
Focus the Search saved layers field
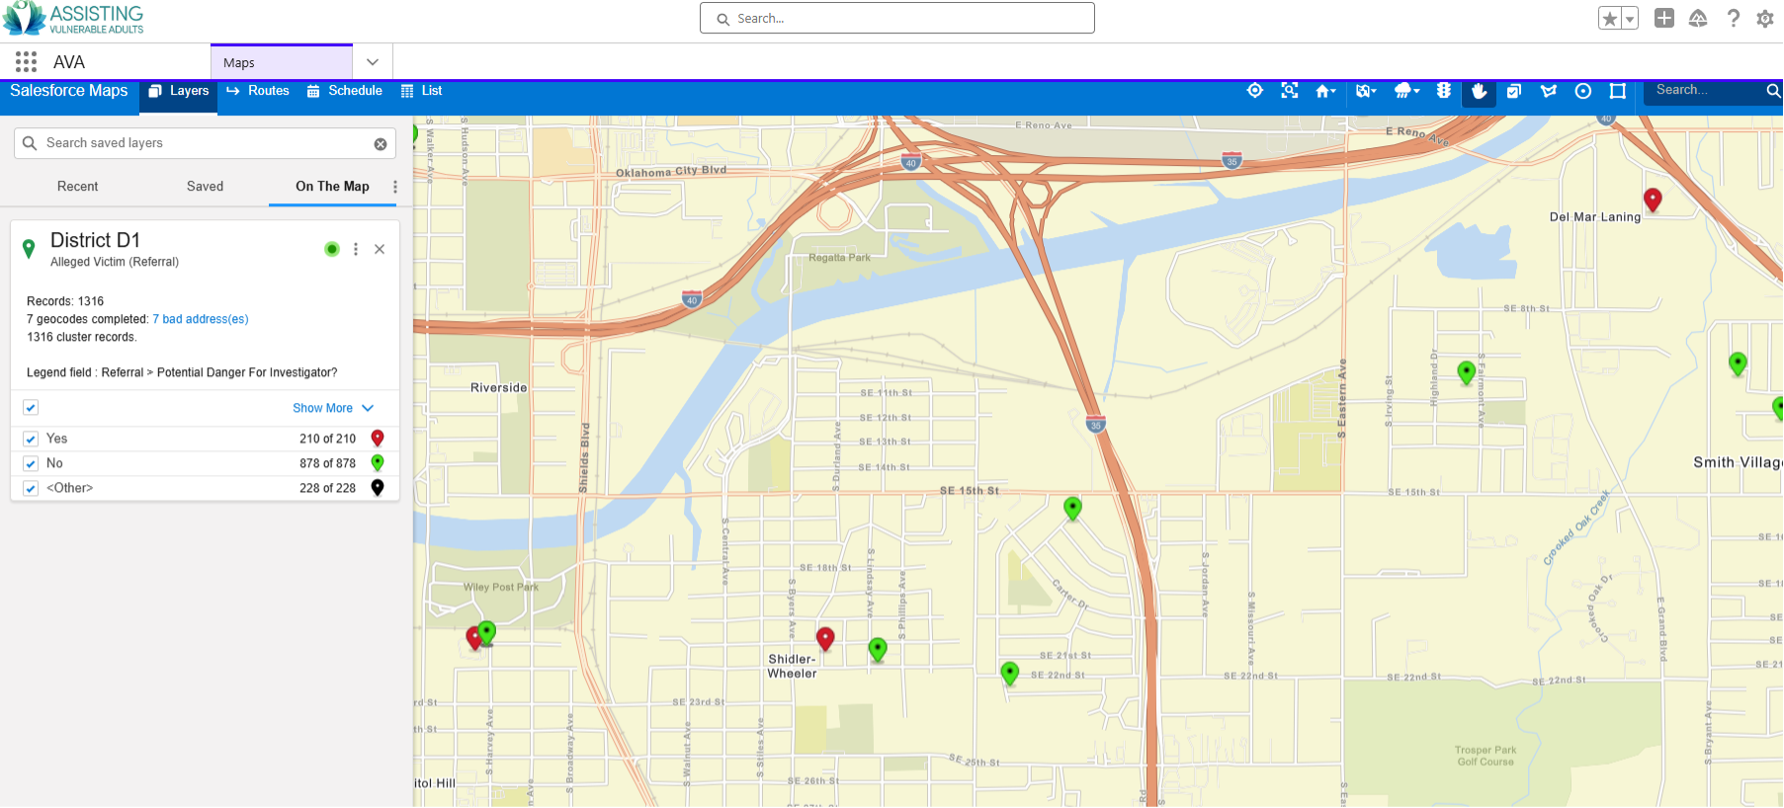pyautogui.click(x=205, y=143)
